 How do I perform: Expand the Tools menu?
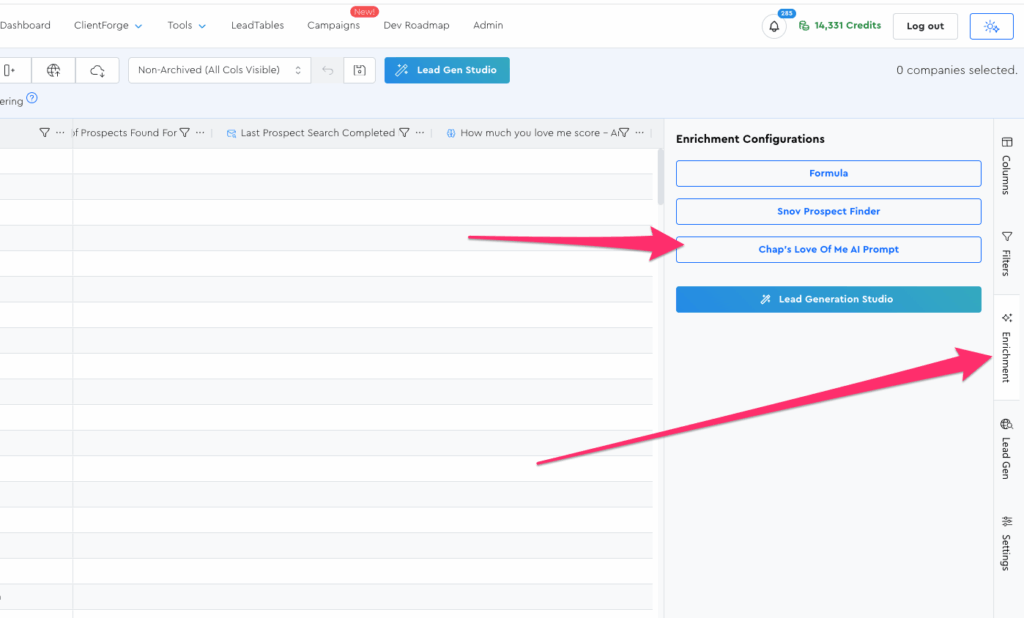(x=187, y=26)
